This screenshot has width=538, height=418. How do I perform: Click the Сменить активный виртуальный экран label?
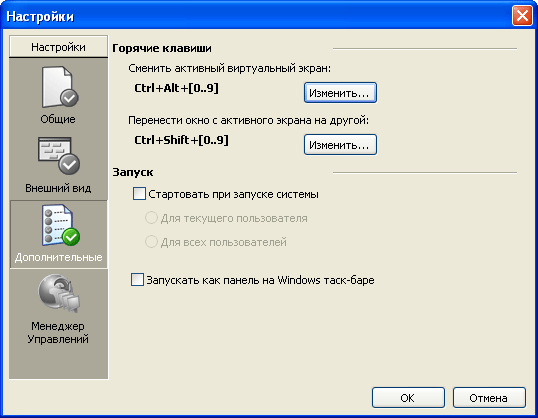click(x=230, y=68)
